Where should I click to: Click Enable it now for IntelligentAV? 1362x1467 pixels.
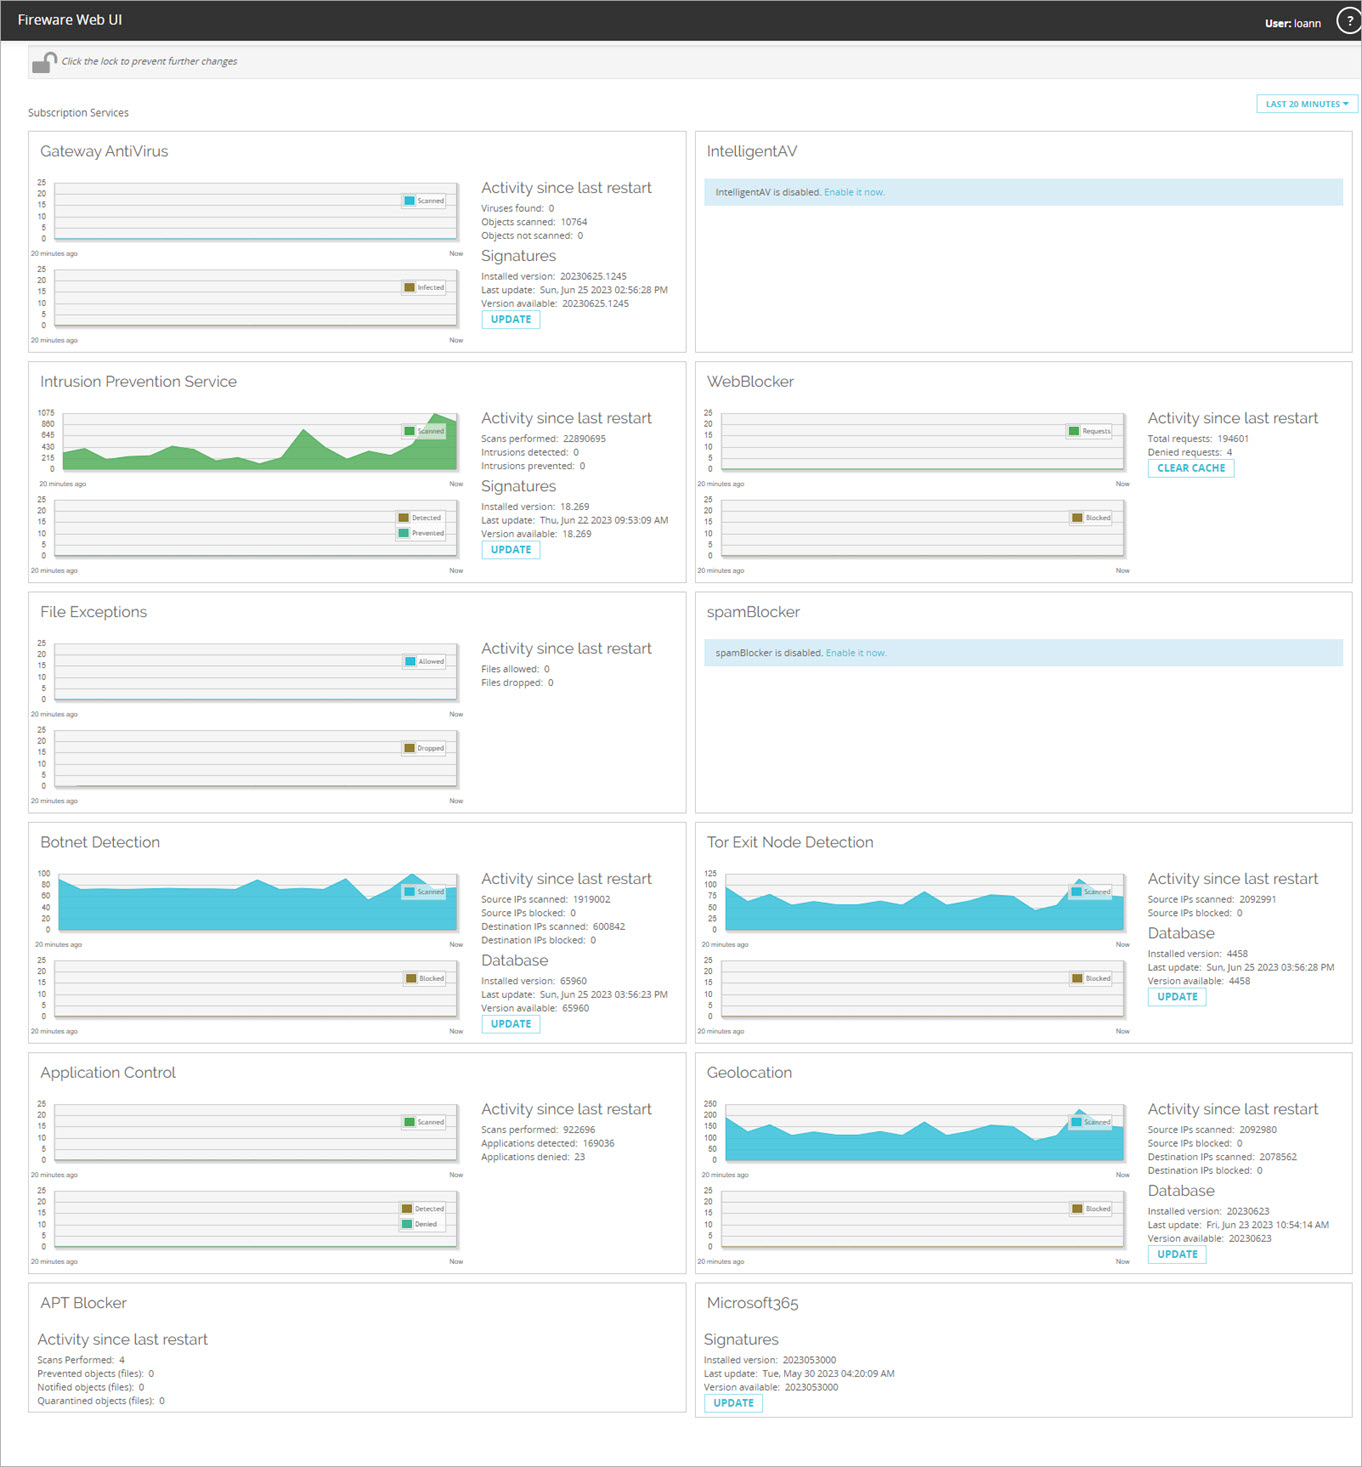click(x=854, y=192)
